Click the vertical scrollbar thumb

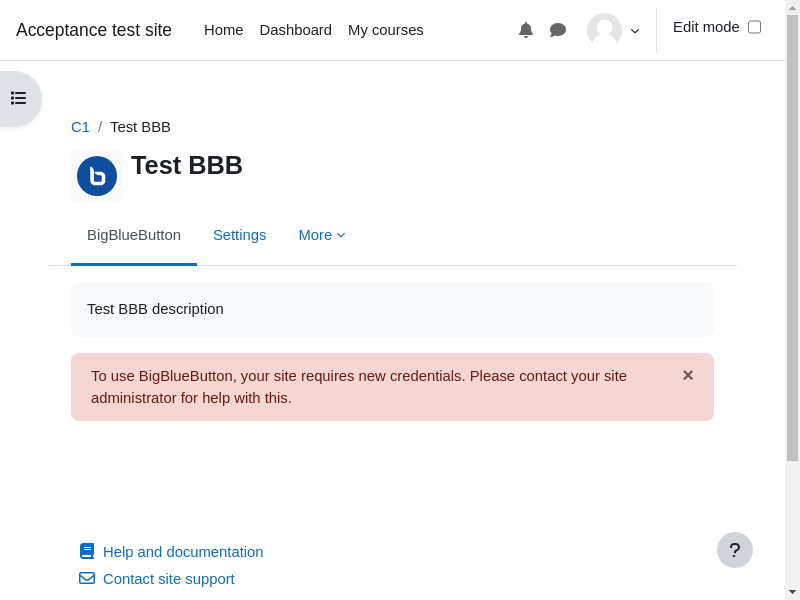[792, 238]
